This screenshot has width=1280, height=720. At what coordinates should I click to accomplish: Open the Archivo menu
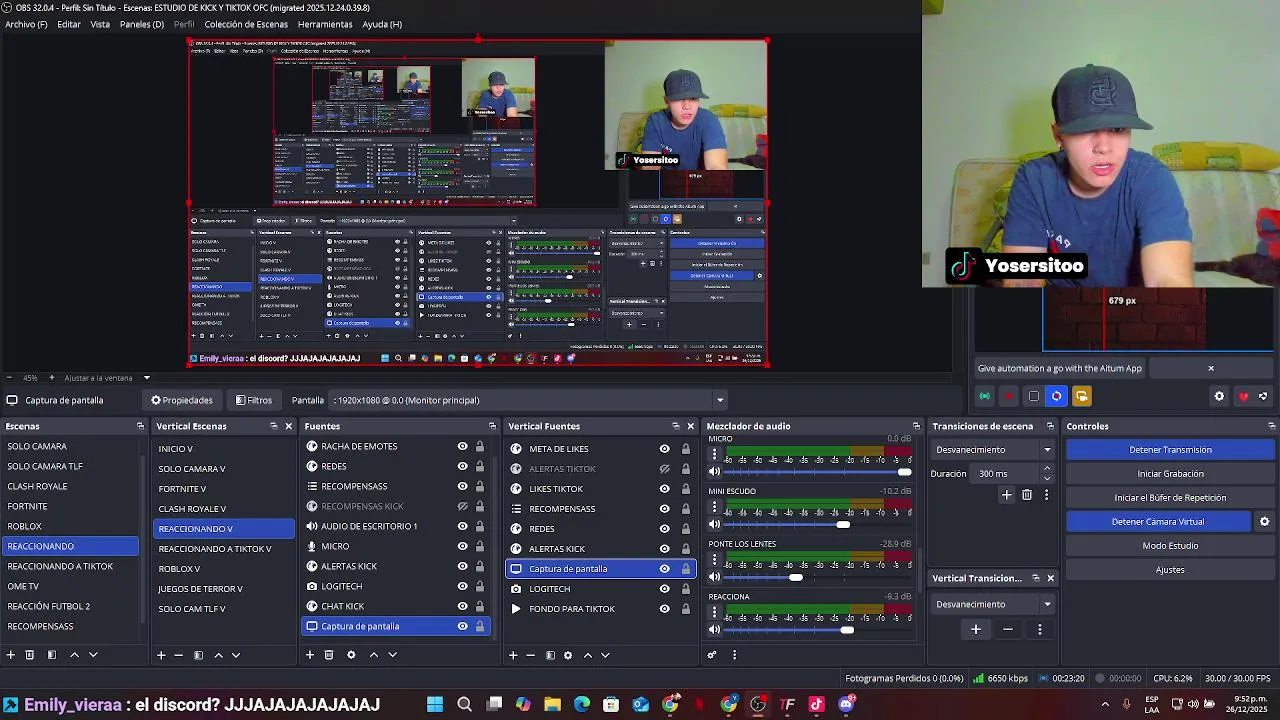pyautogui.click(x=26, y=24)
